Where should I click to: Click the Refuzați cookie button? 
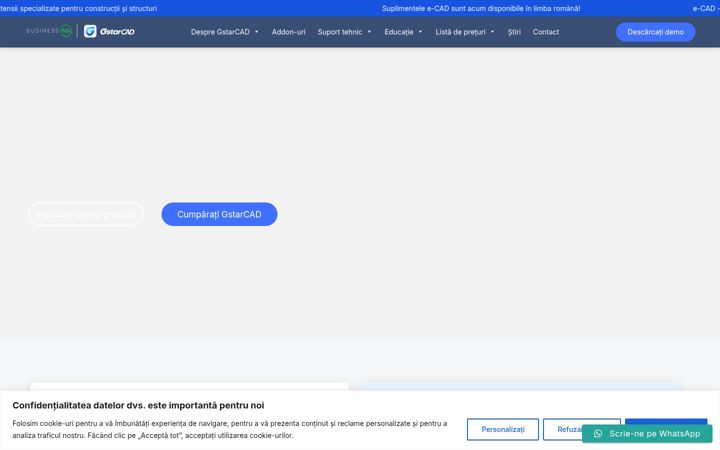562,429
